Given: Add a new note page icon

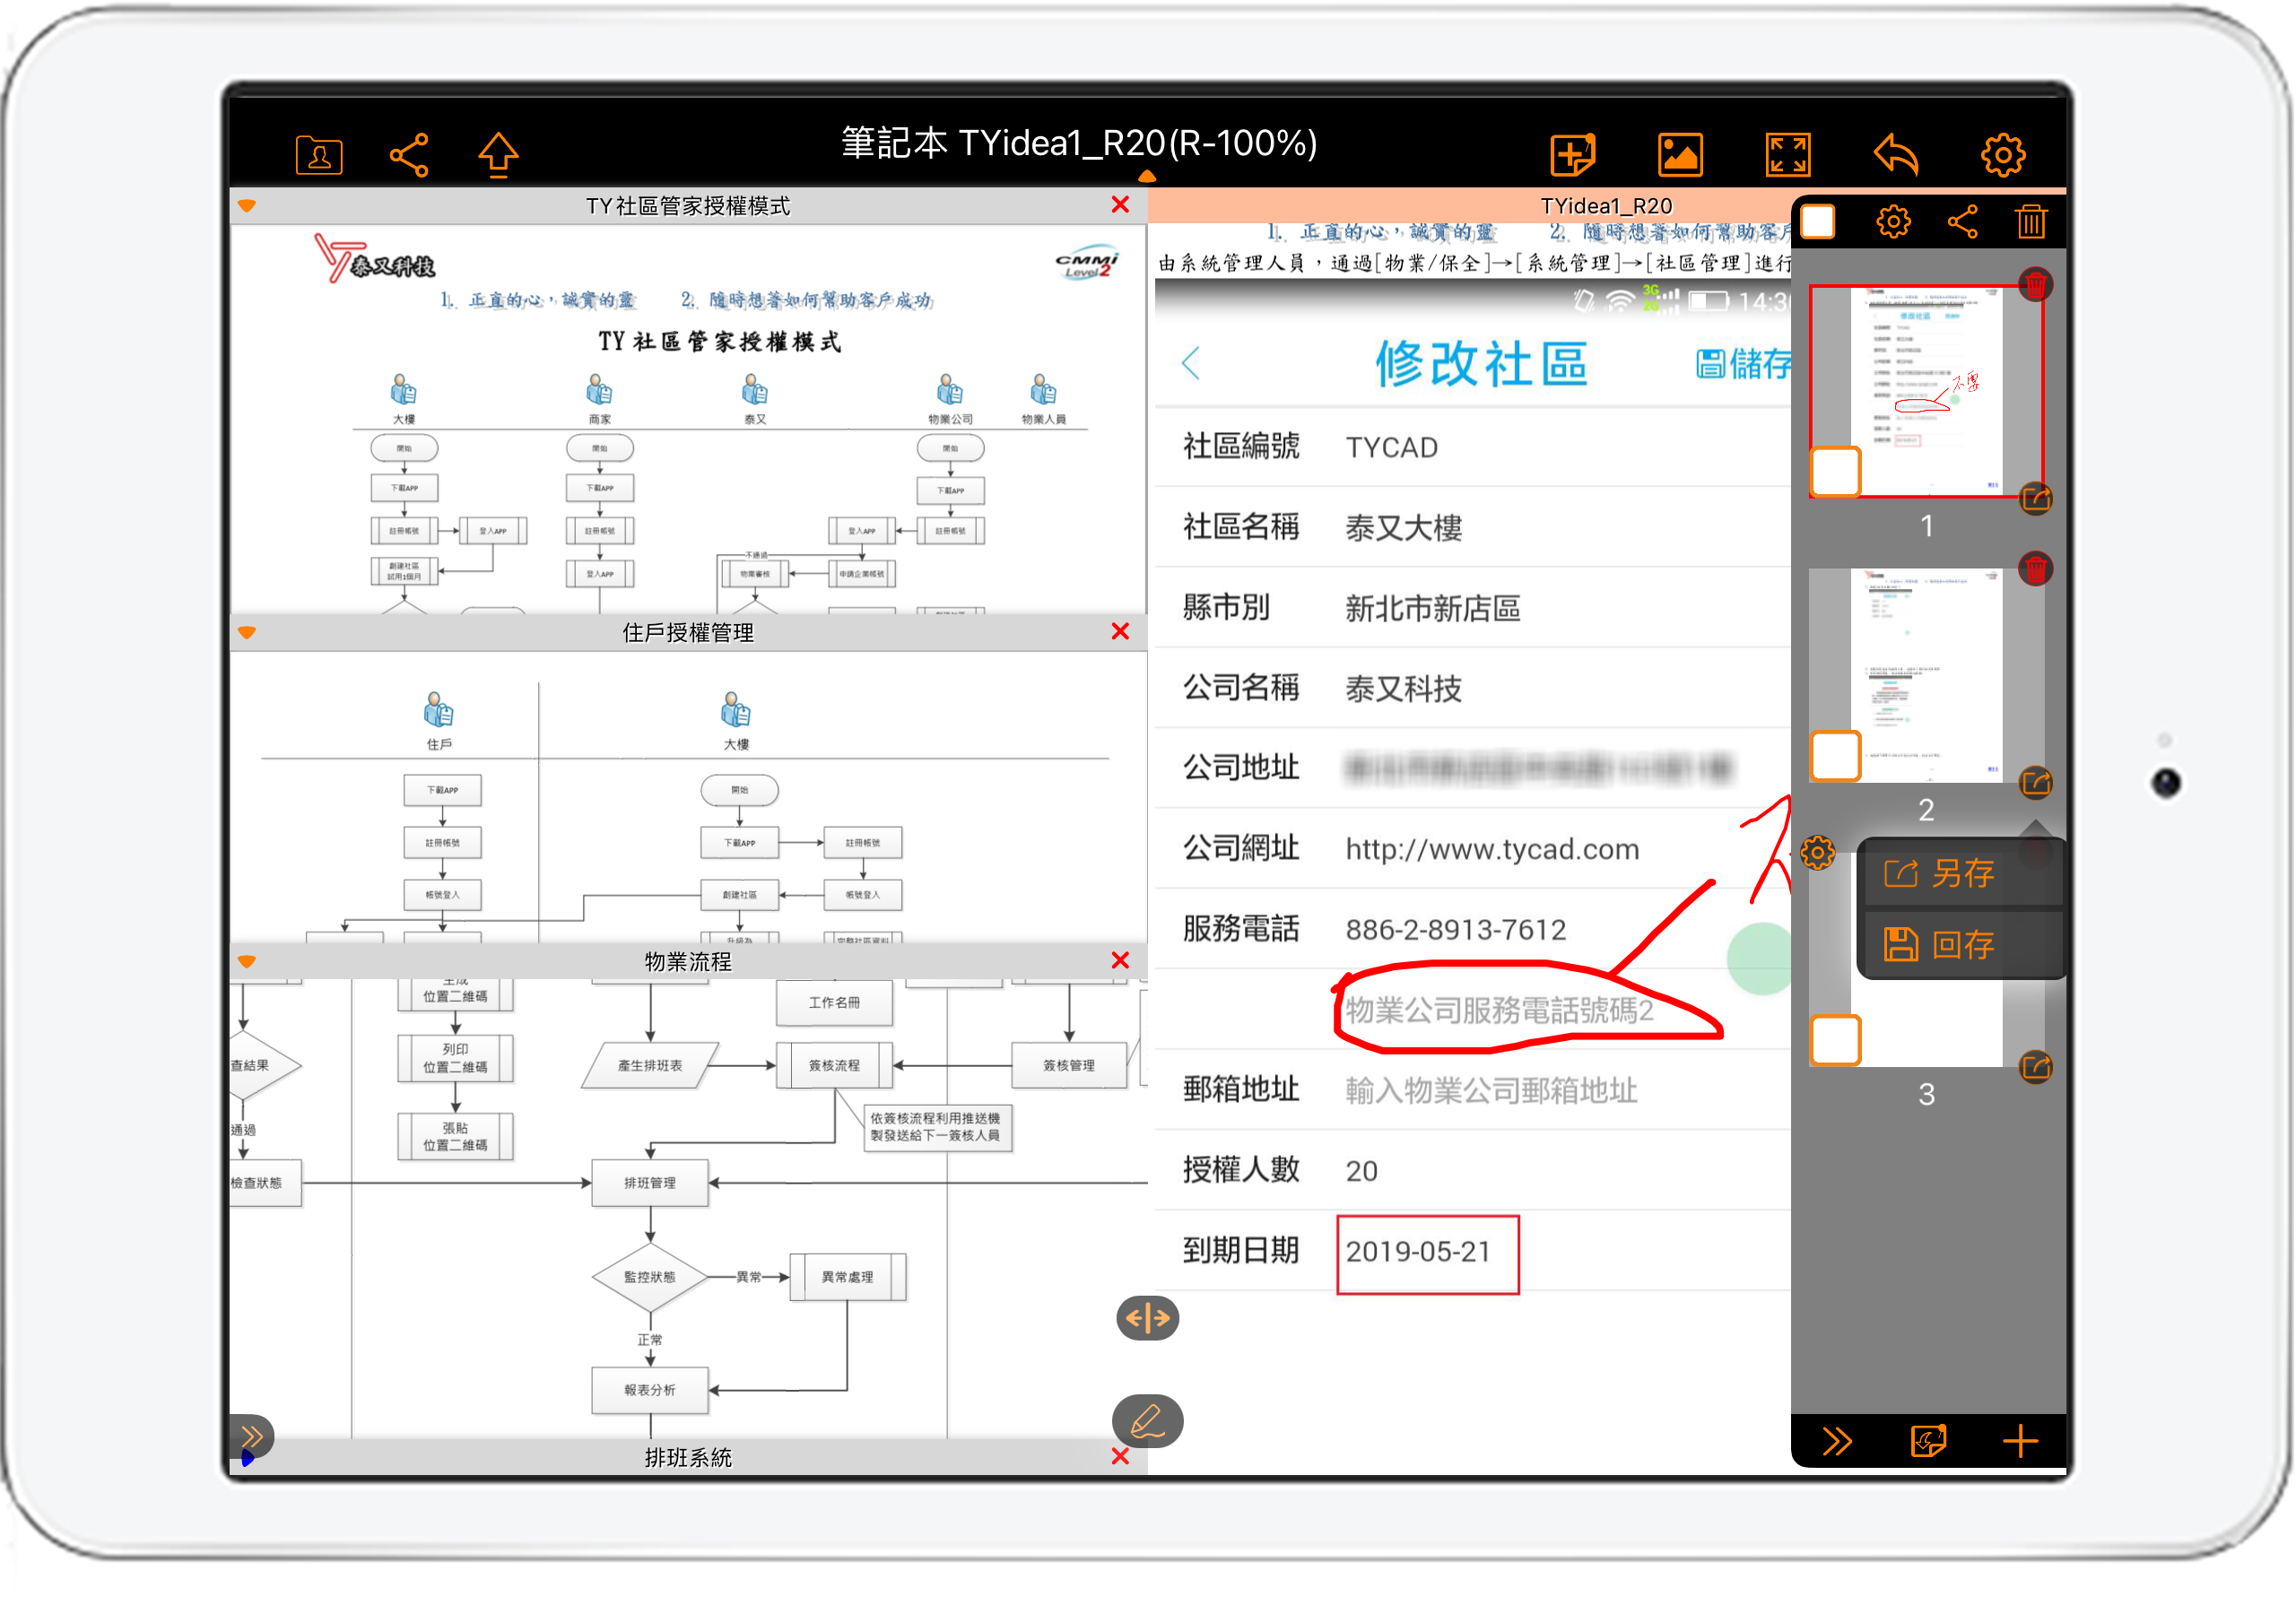Looking at the screenshot, I should coord(1572,155).
